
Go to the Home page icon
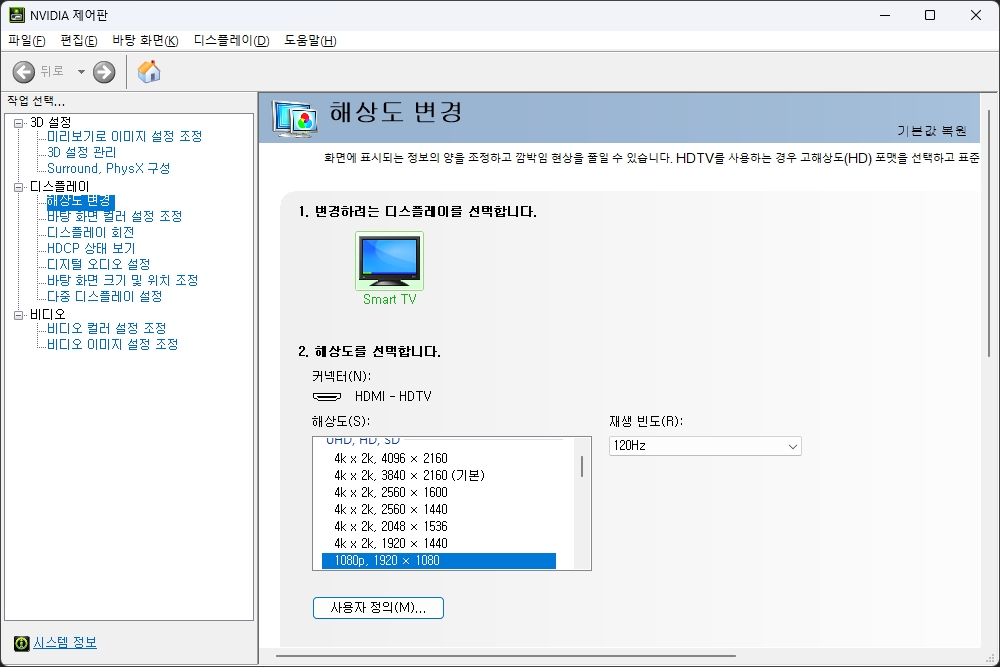[x=149, y=71]
